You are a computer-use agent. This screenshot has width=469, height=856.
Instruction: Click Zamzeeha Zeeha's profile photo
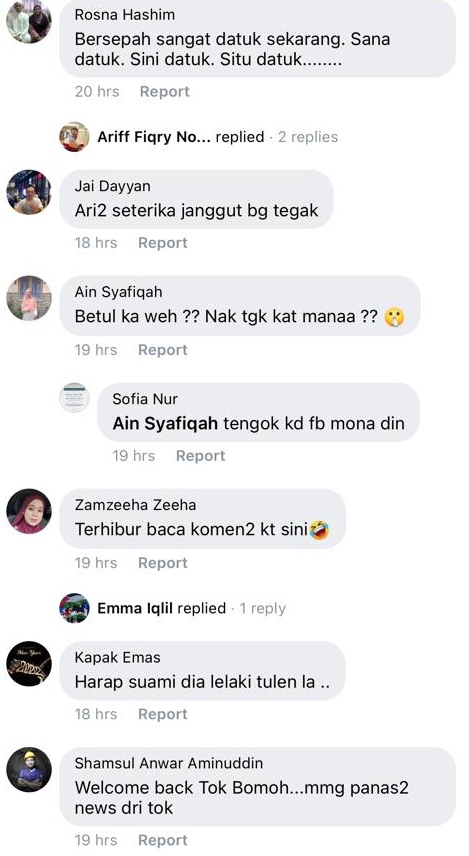pos(28,511)
